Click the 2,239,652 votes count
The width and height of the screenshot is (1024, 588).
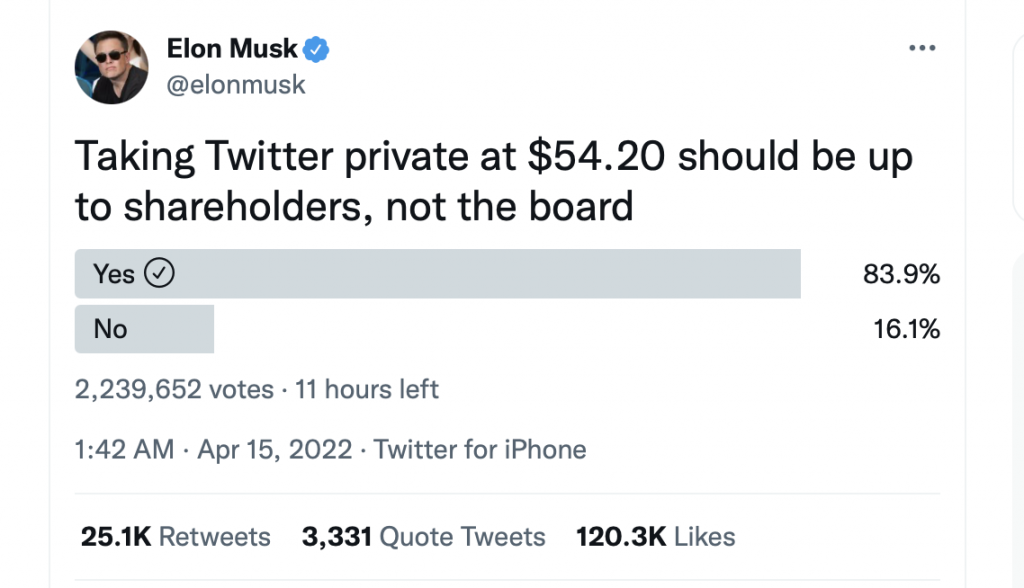point(174,389)
